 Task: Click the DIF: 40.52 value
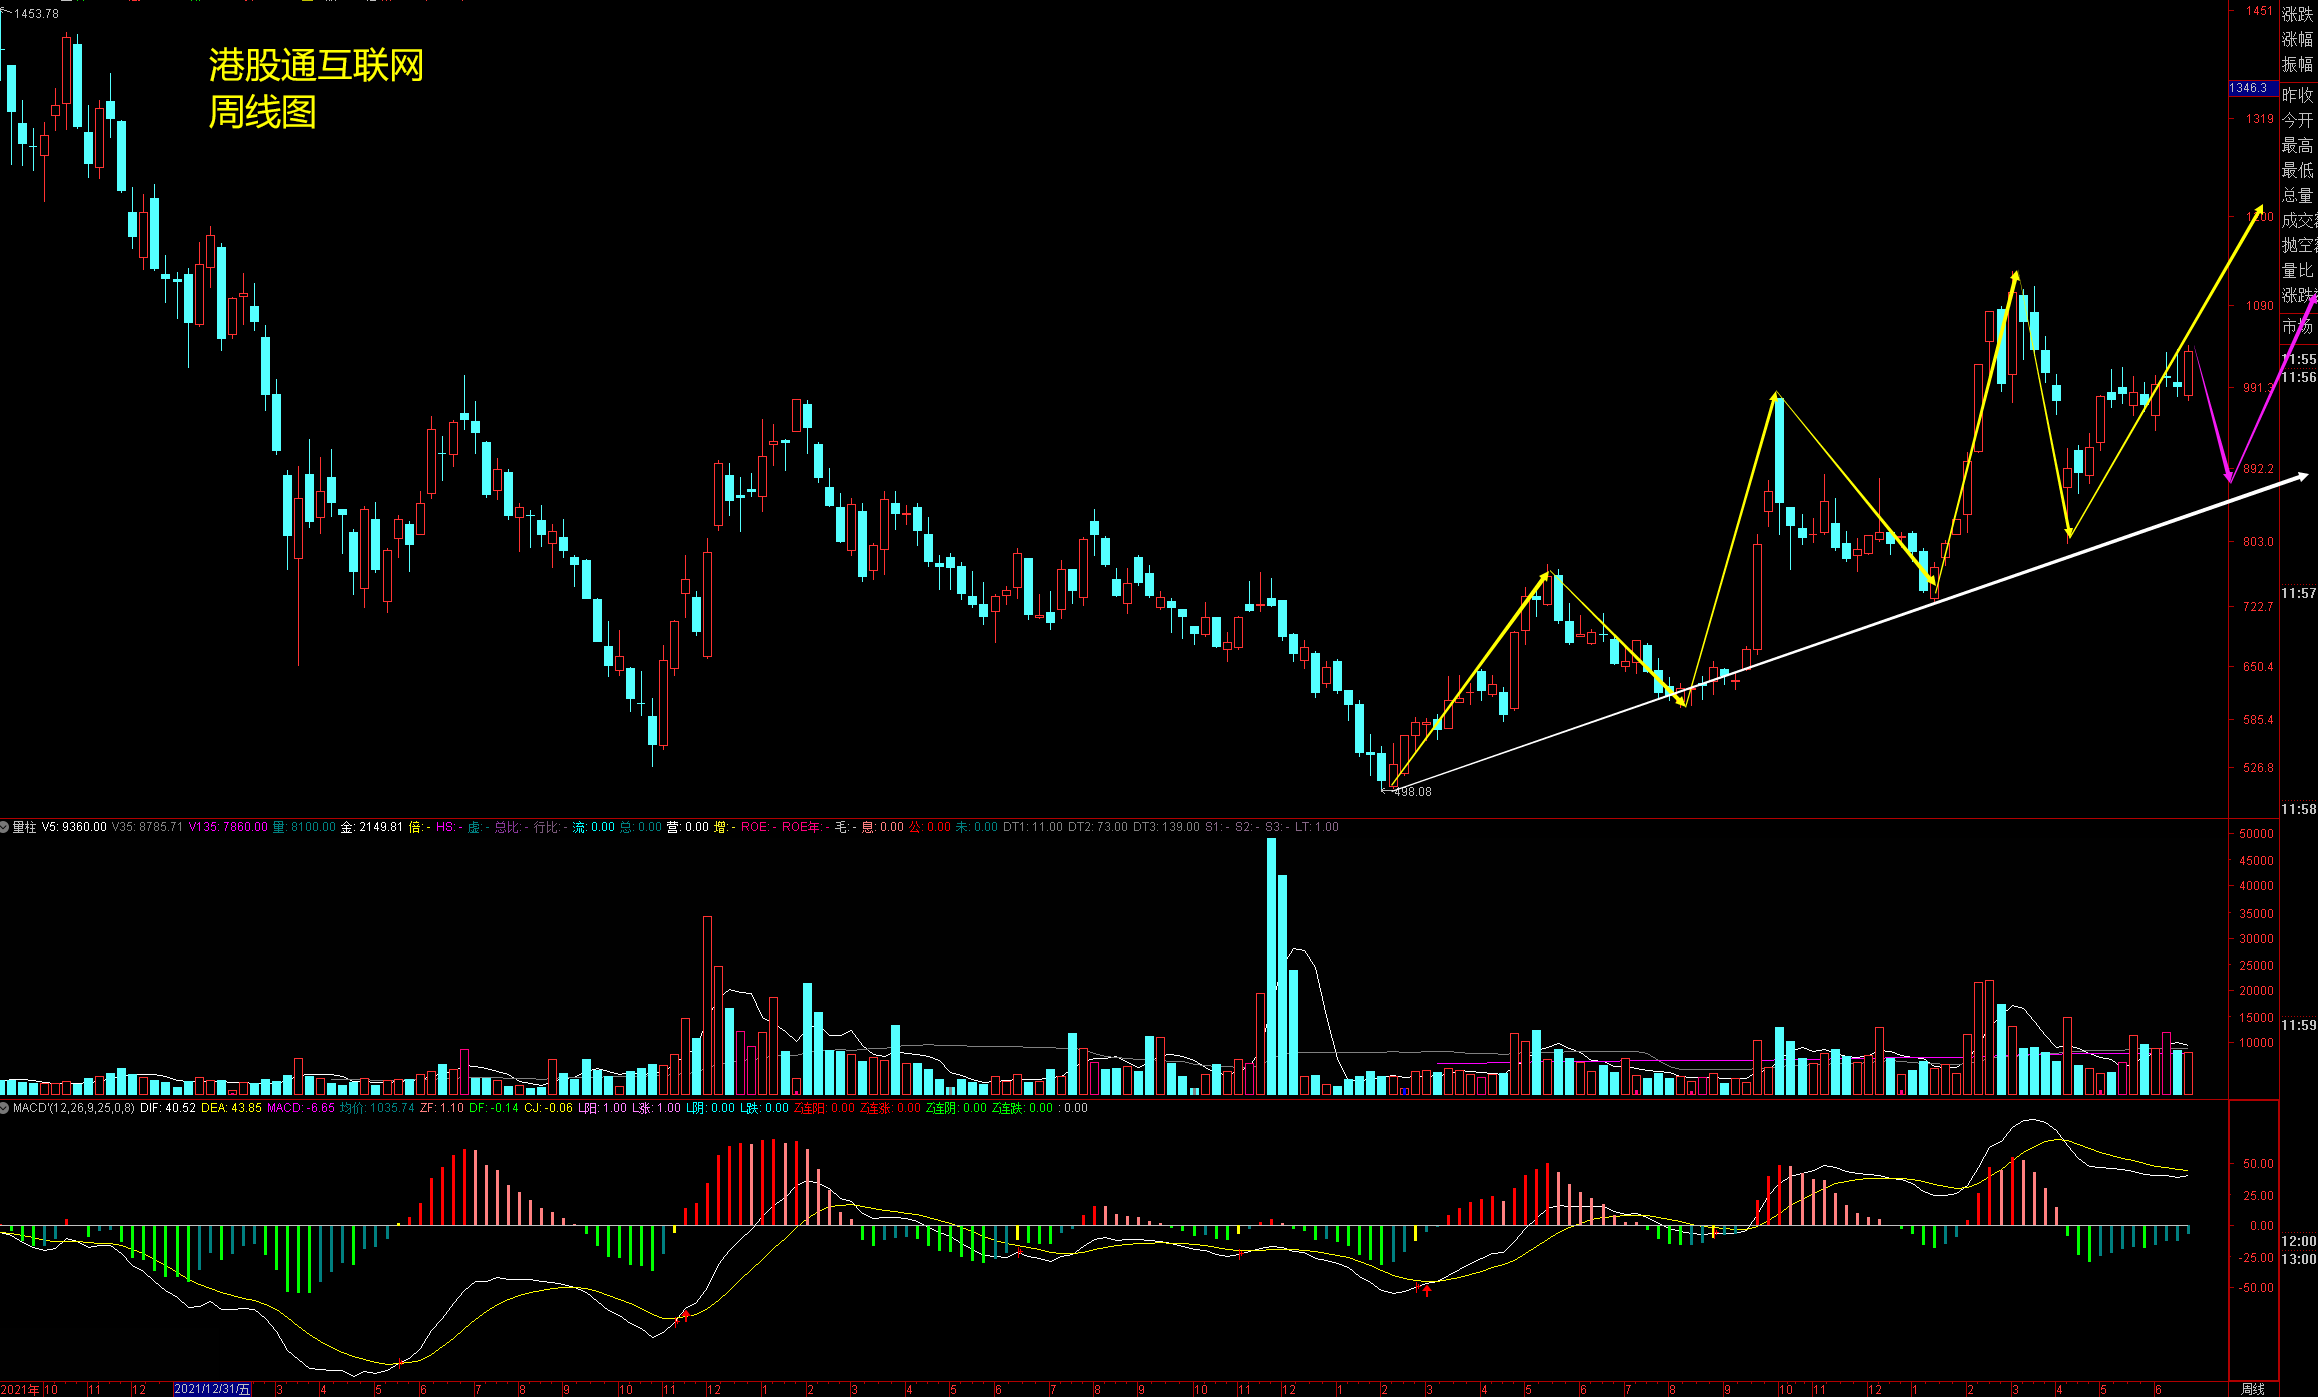pyautogui.click(x=168, y=1108)
